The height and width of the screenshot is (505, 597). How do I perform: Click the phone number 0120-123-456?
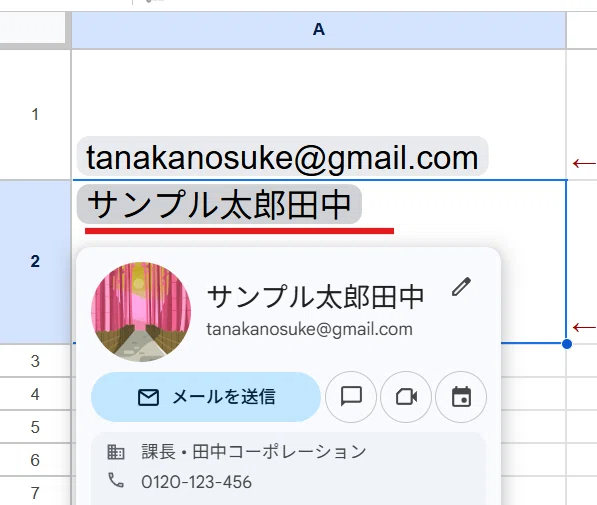click(196, 482)
